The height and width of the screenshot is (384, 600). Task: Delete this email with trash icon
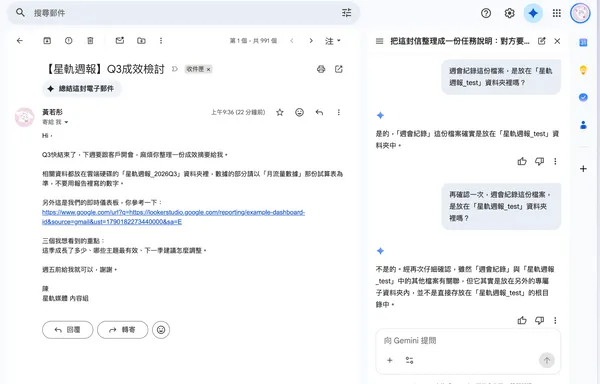(x=90, y=40)
